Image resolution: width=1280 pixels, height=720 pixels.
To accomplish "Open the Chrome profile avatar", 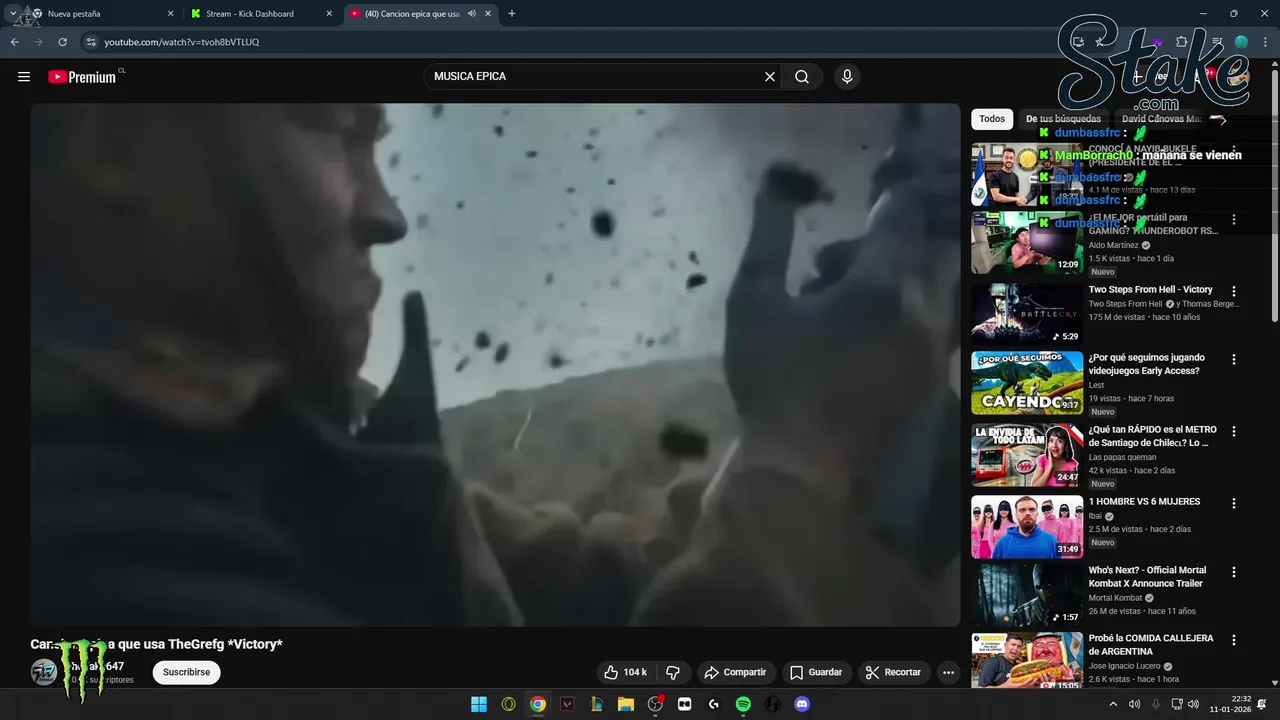I will 1241,42.
